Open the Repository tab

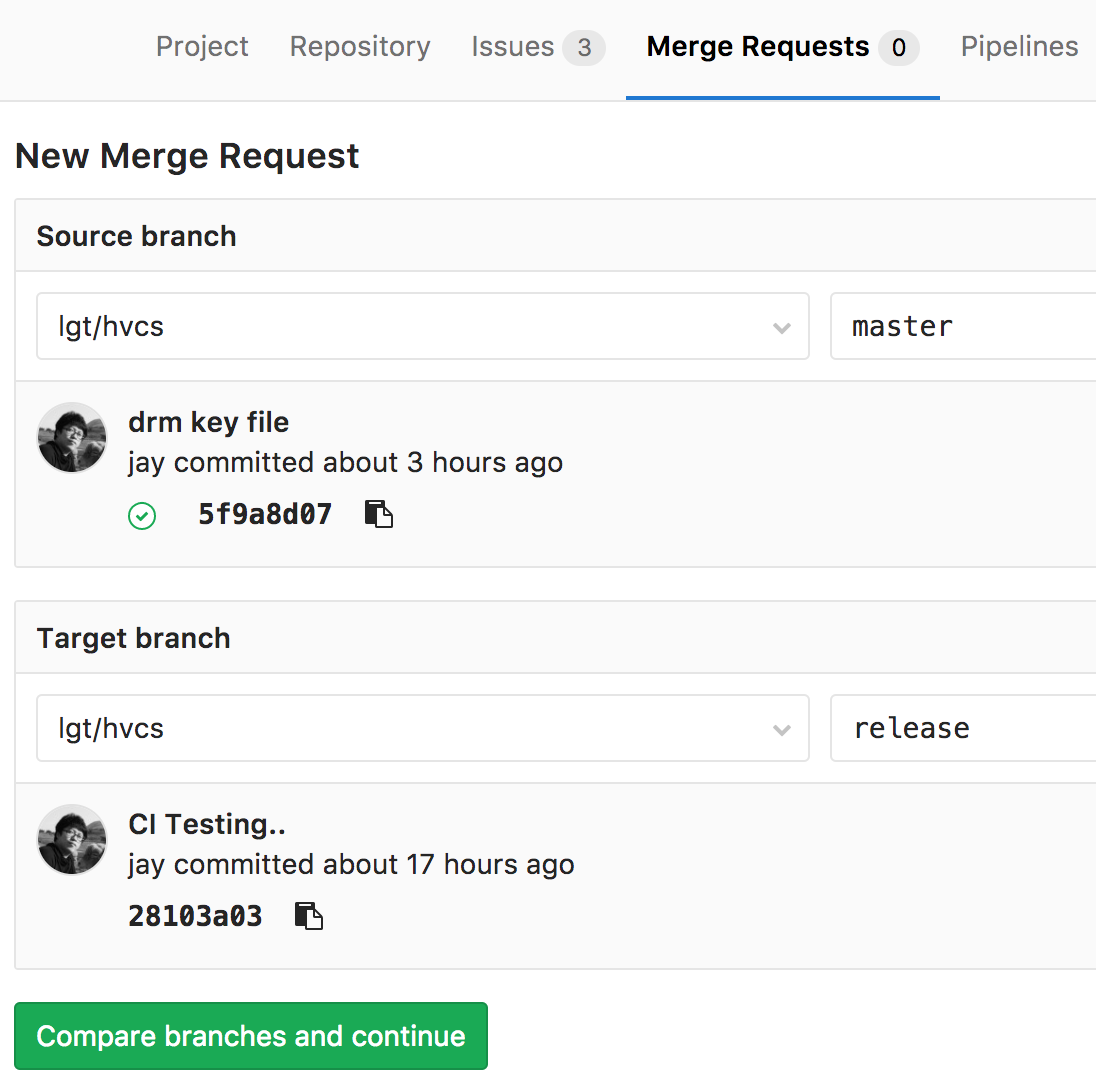coord(360,47)
